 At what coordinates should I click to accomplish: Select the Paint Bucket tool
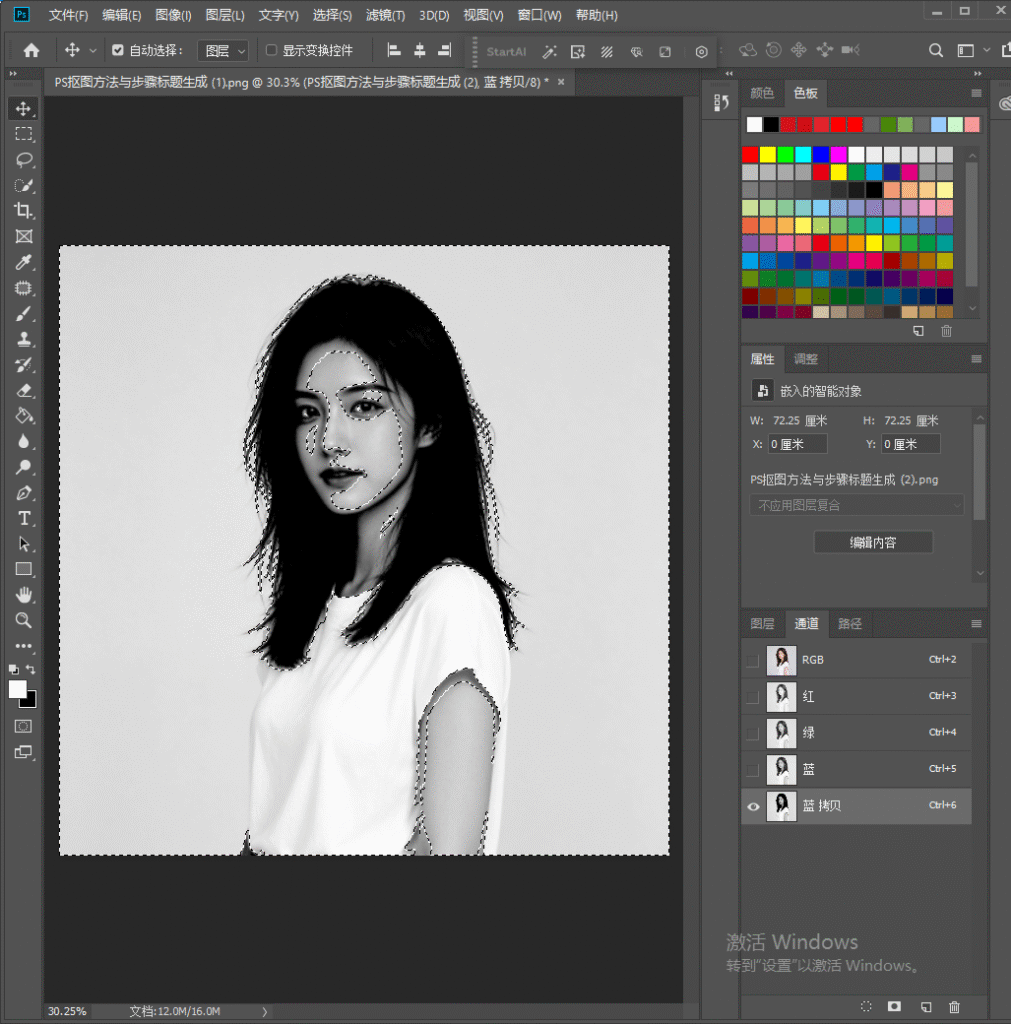(24, 416)
